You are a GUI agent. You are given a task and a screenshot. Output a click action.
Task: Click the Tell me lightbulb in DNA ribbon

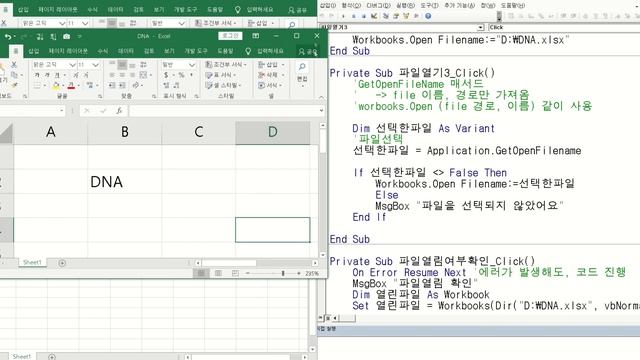pyautogui.click(x=248, y=51)
